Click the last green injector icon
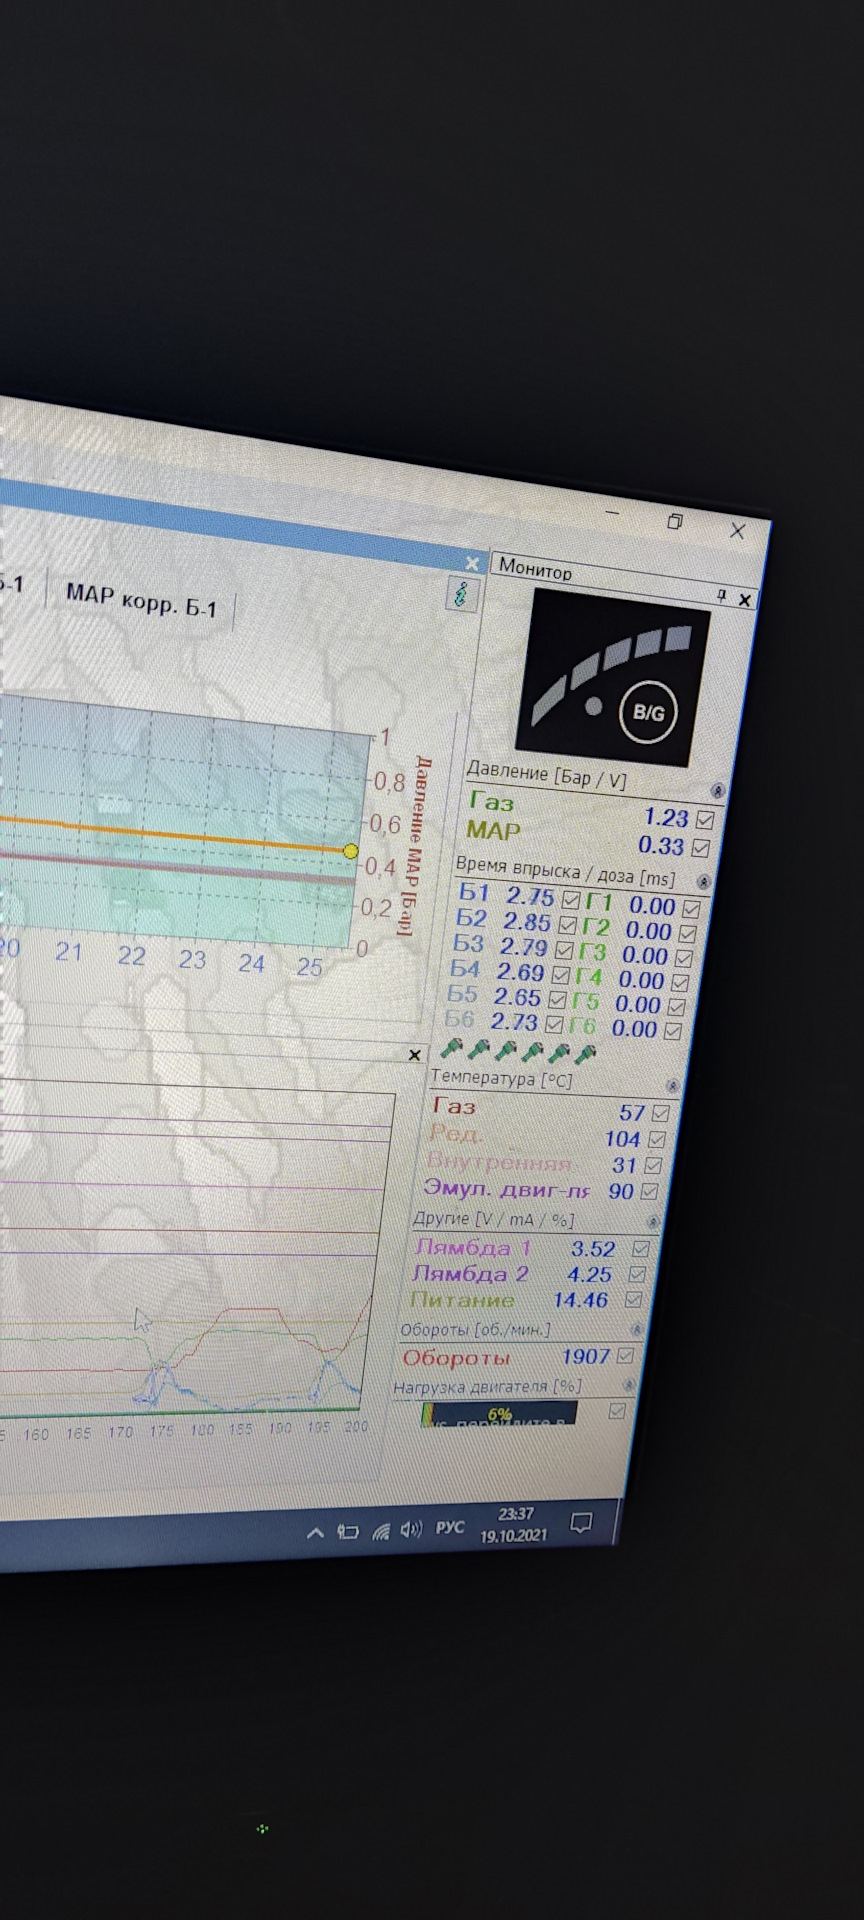 [587, 1053]
